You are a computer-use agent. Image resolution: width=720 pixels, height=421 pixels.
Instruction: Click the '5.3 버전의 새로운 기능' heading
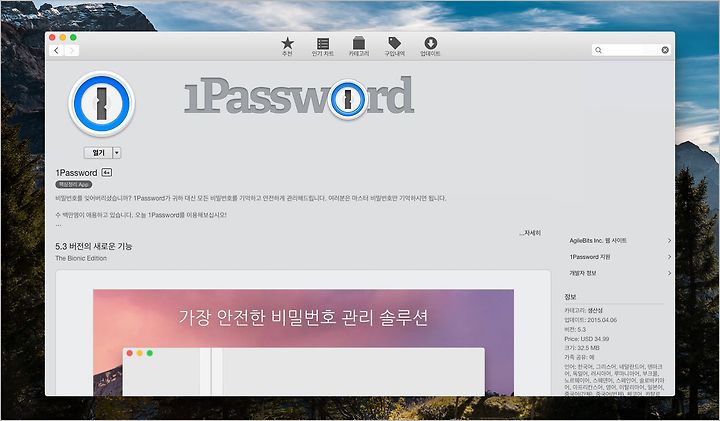click(94, 247)
